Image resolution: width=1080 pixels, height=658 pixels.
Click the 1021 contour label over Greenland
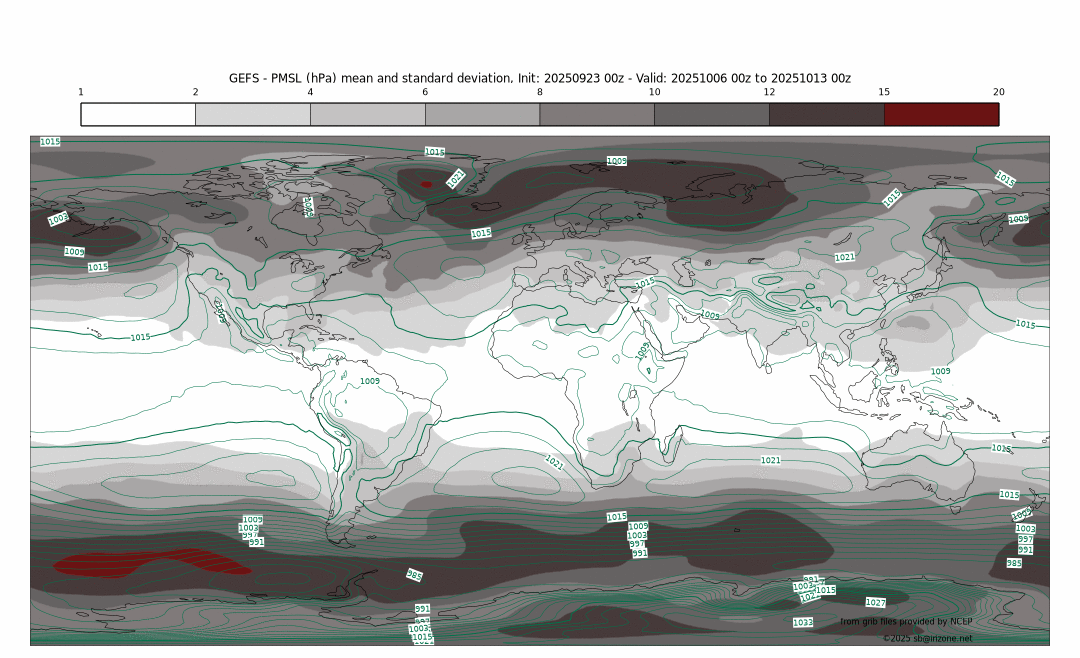tap(456, 179)
